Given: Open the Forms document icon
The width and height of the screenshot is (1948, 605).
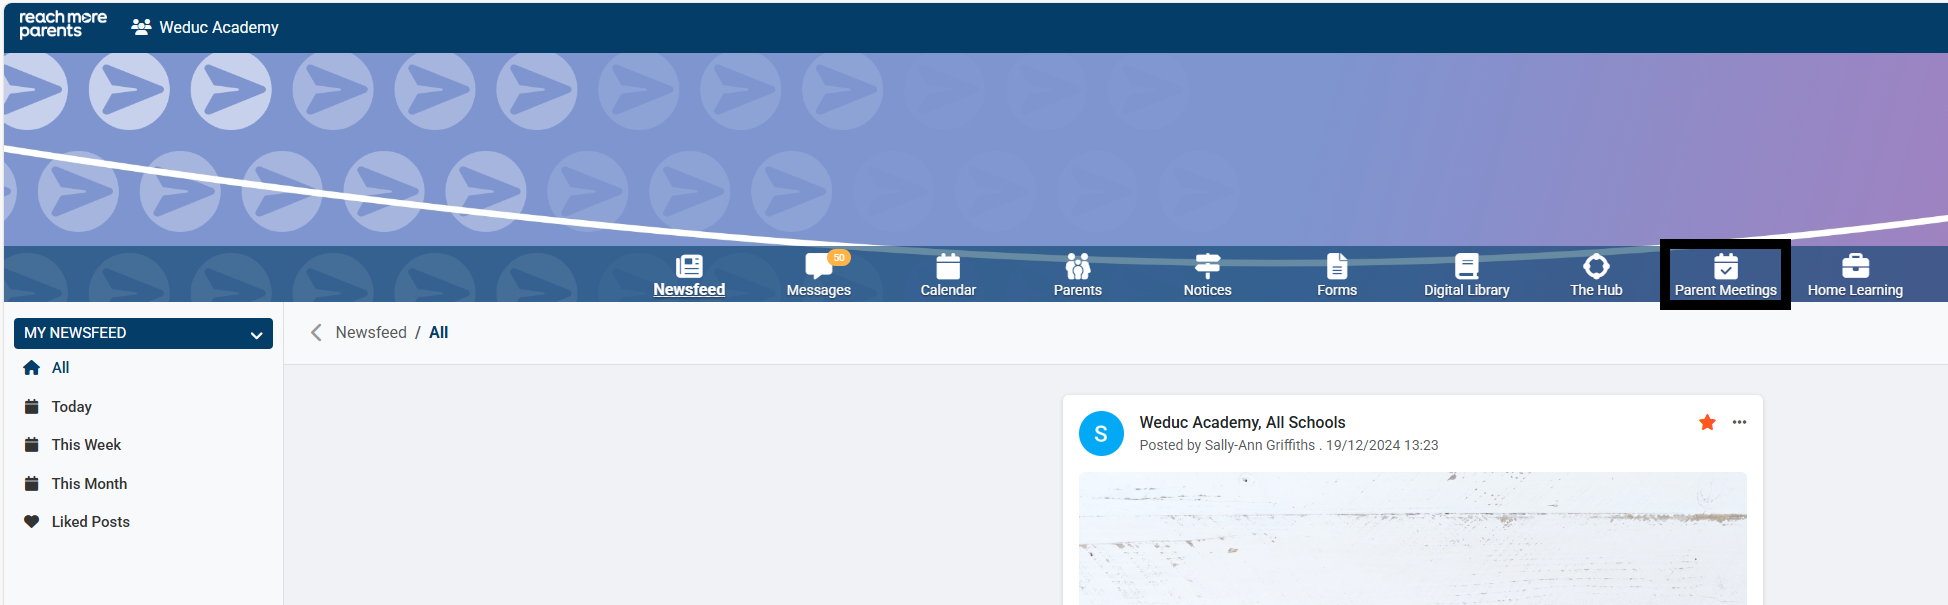Looking at the screenshot, I should (x=1336, y=267).
